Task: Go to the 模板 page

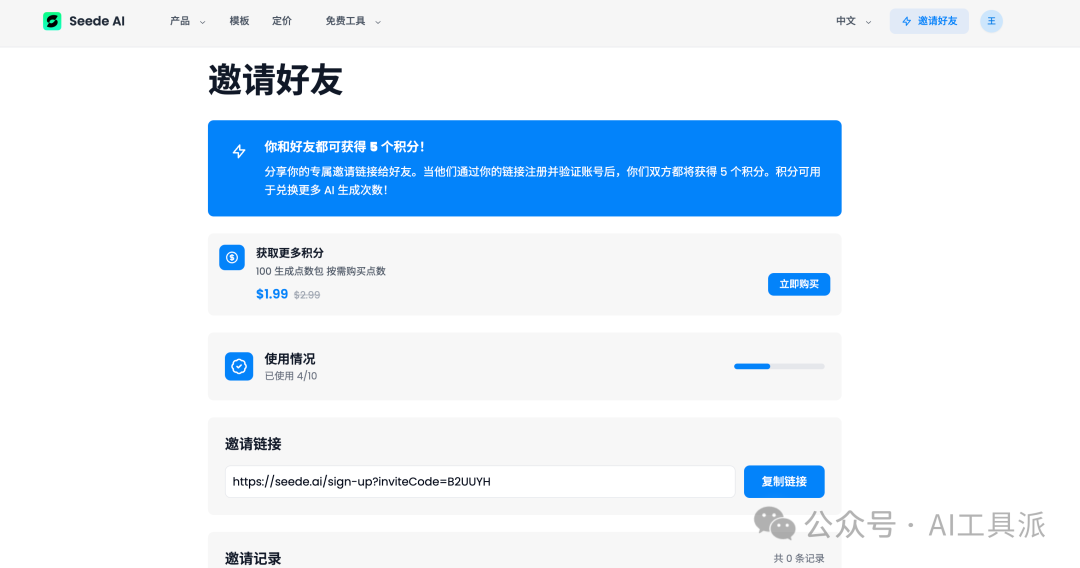Action: [239, 21]
